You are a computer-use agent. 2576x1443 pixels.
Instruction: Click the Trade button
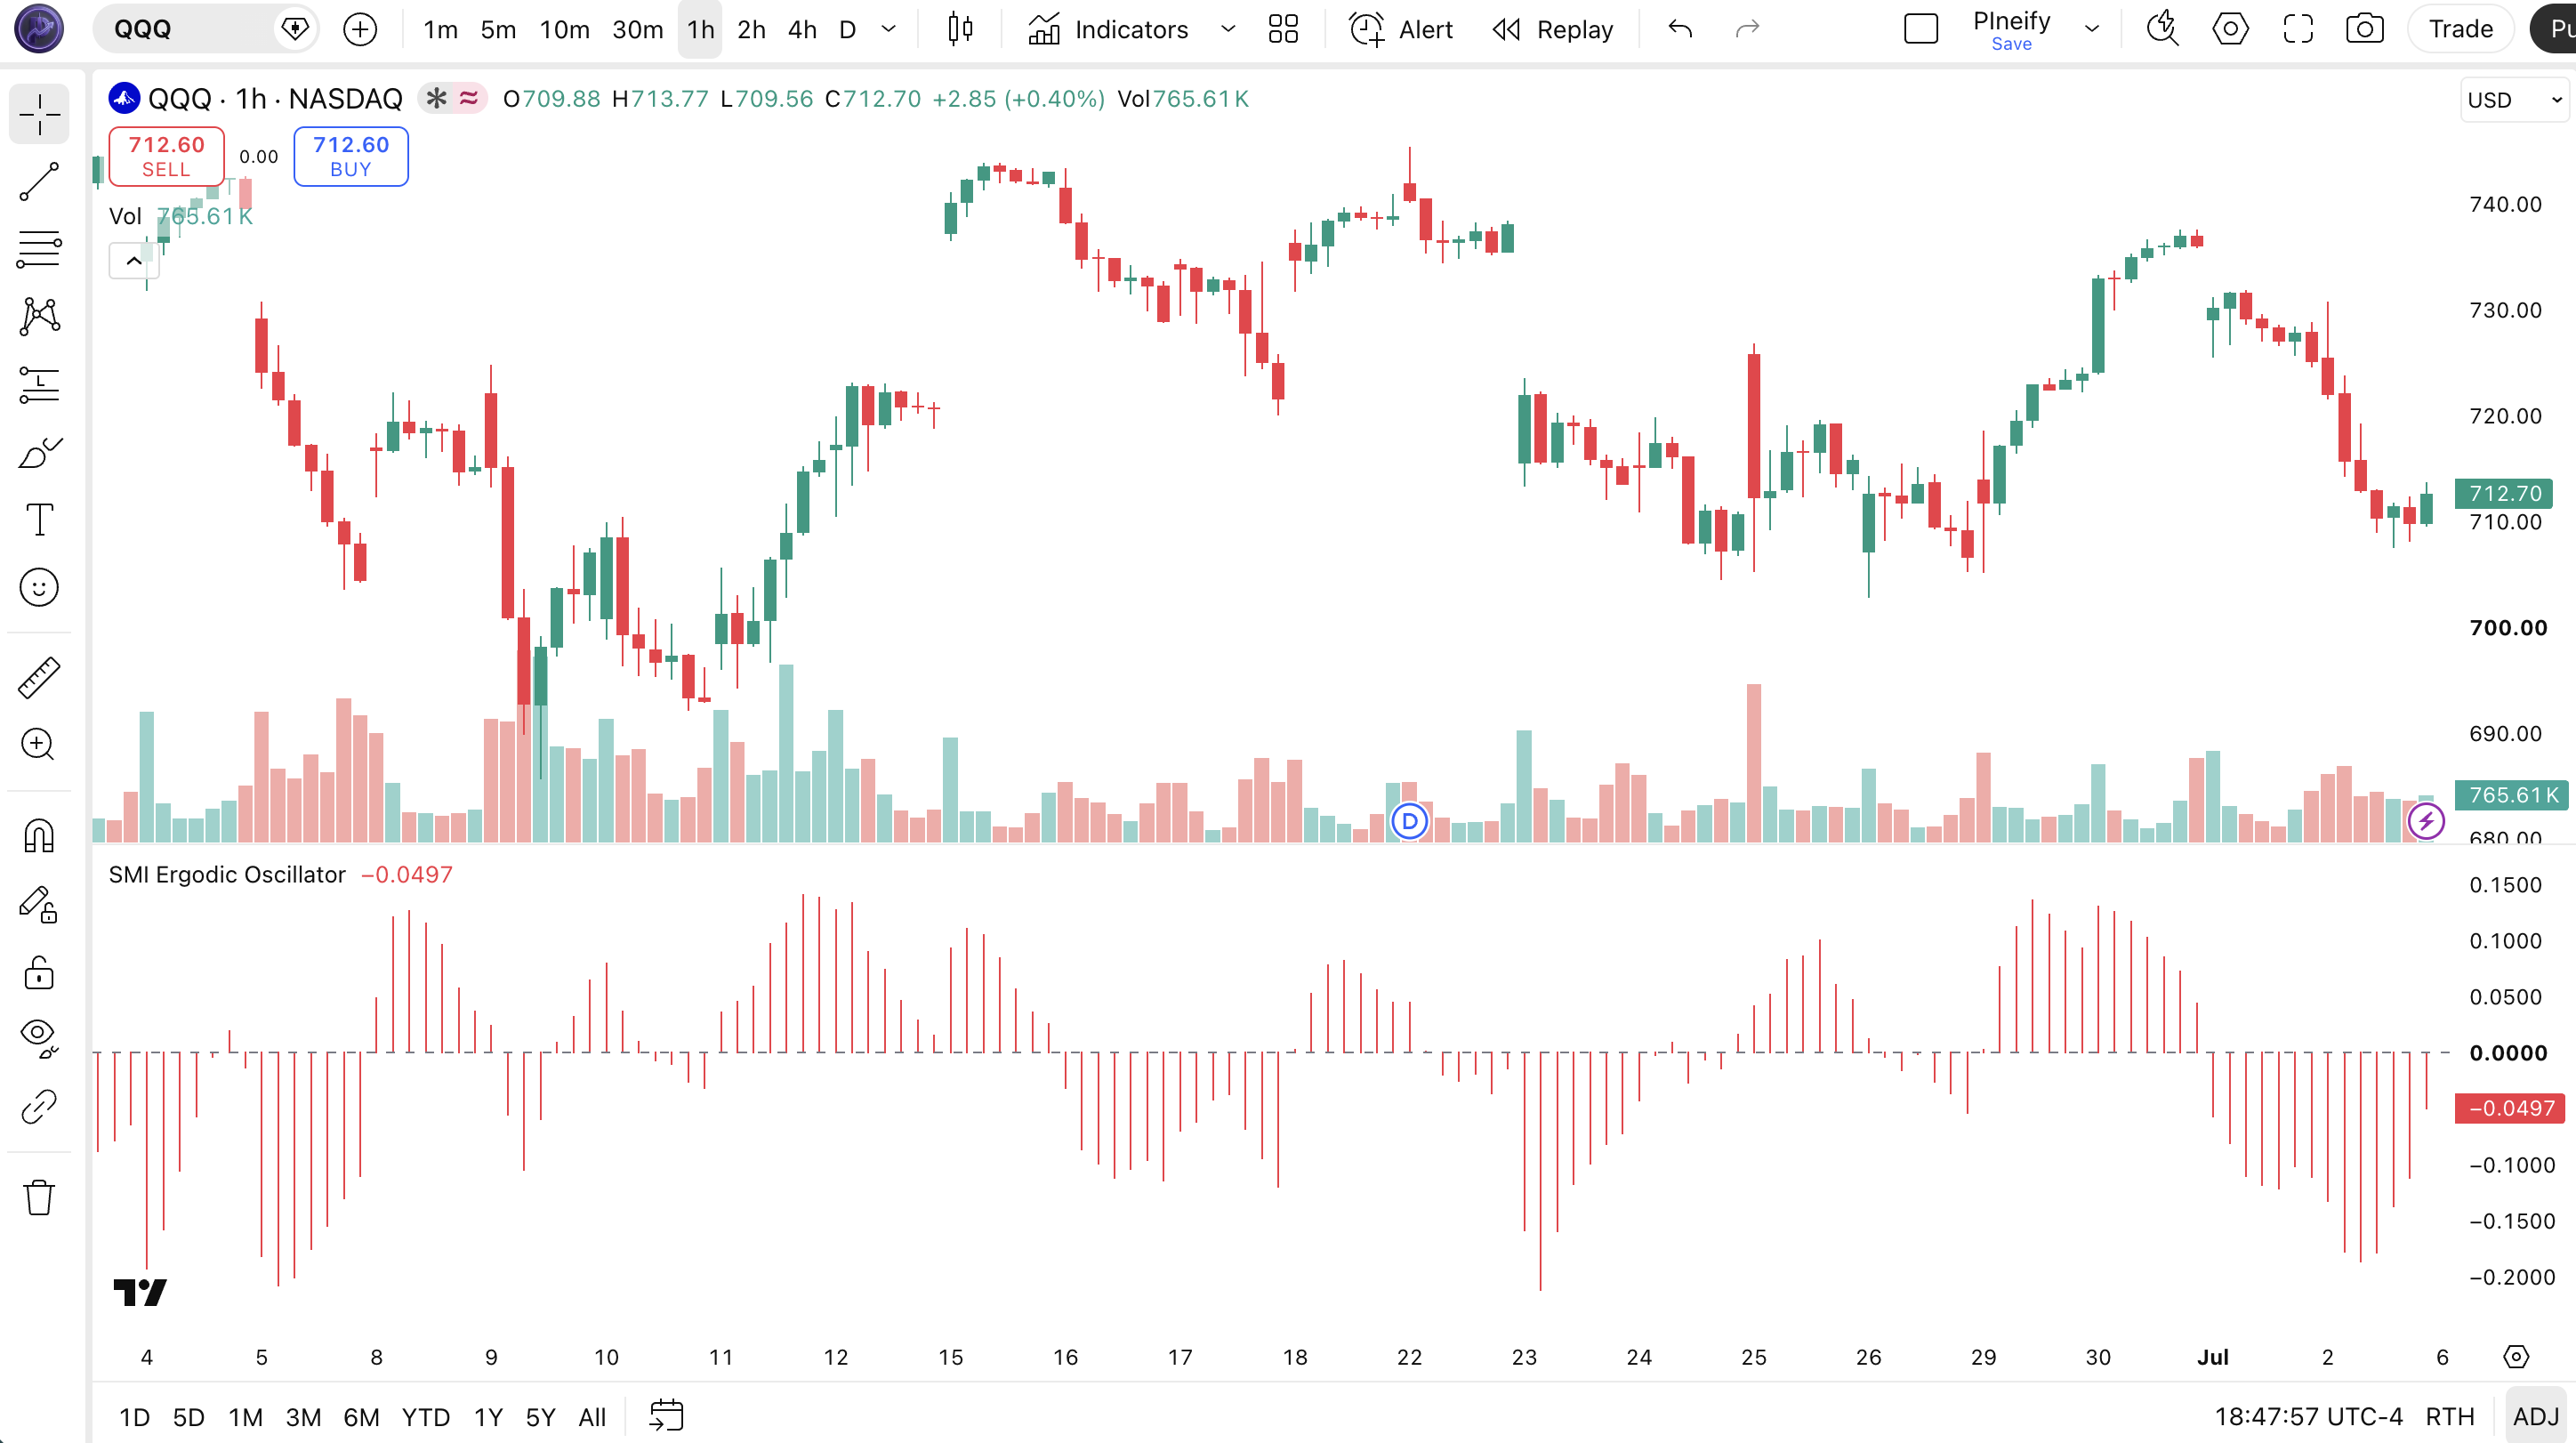[x=2461, y=29]
